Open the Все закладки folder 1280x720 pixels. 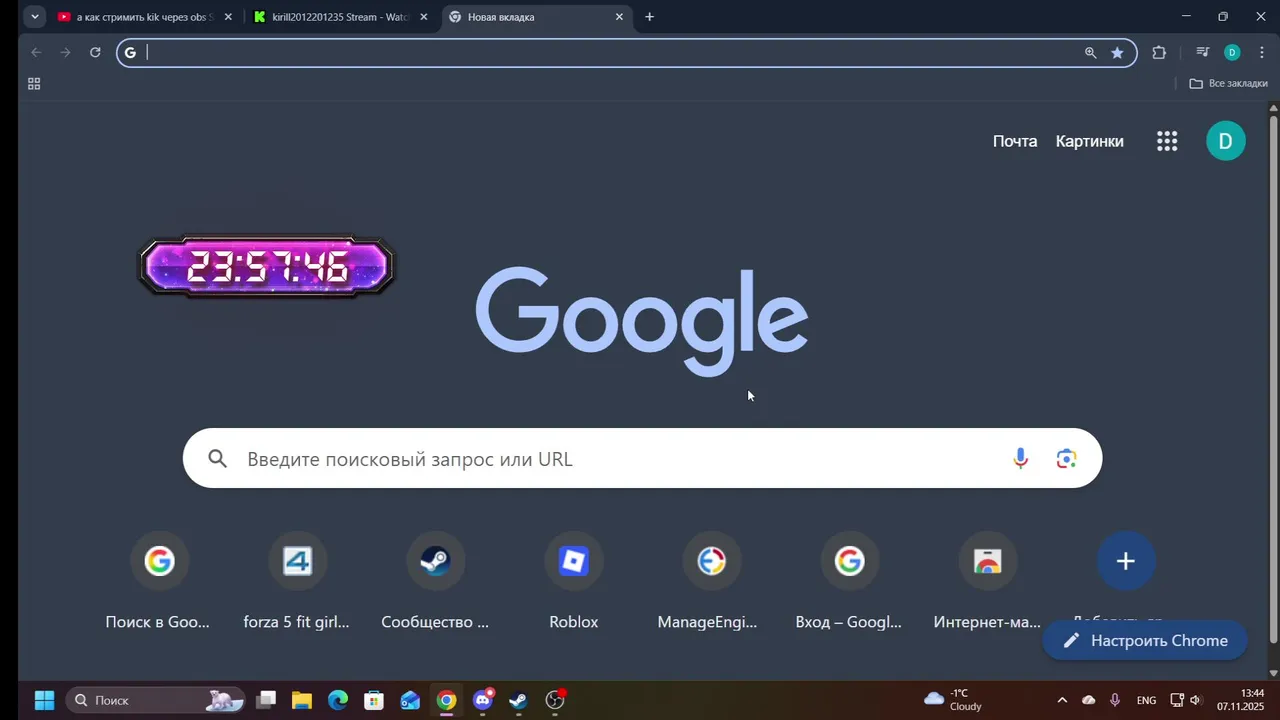[1228, 84]
